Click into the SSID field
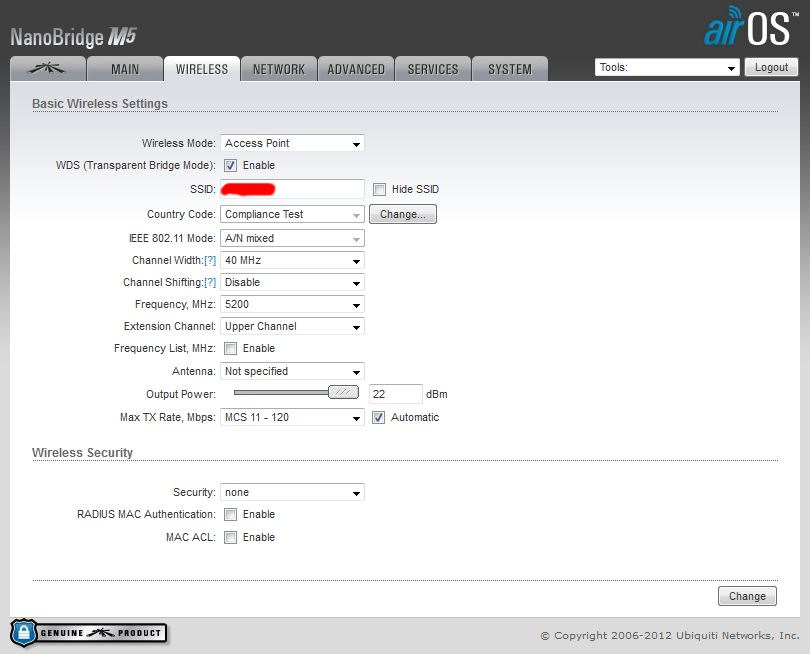 pos(292,189)
